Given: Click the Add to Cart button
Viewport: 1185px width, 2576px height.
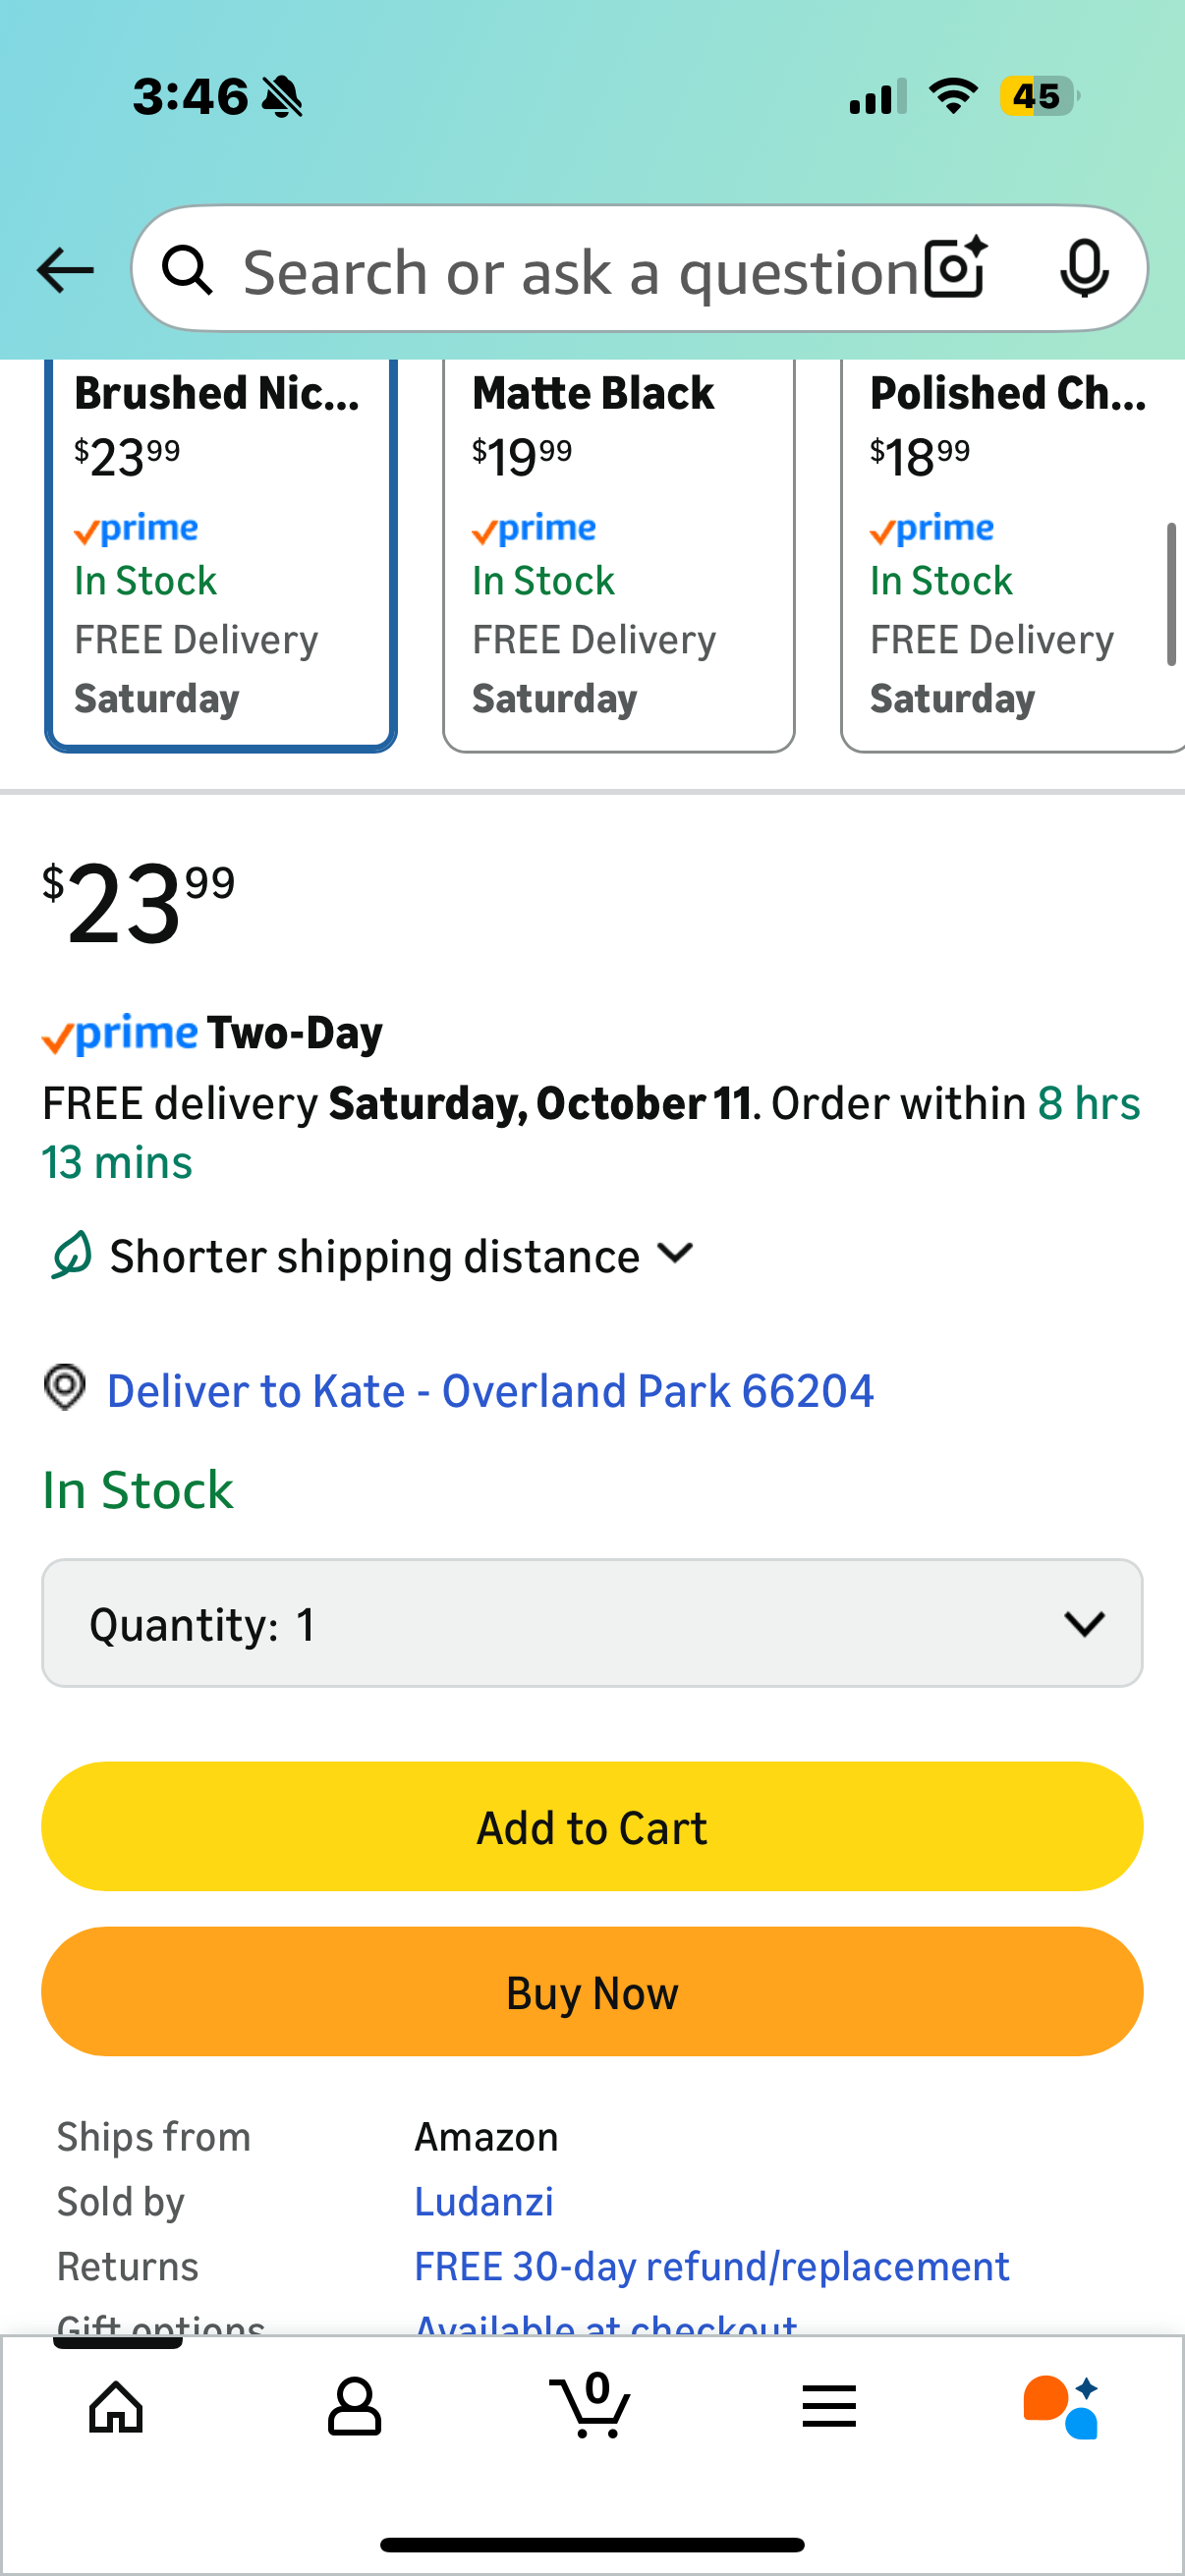Looking at the screenshot, I should pos(592,1827).
